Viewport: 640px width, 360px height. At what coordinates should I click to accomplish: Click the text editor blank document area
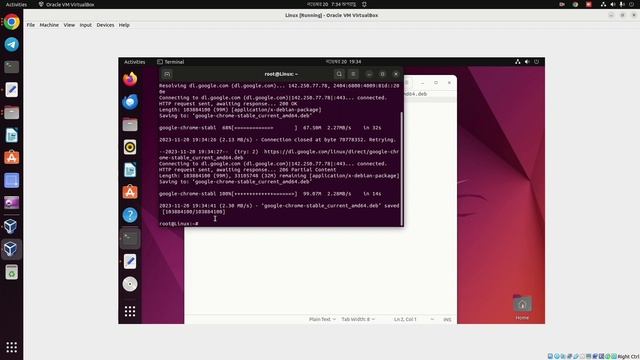[320, 270]
